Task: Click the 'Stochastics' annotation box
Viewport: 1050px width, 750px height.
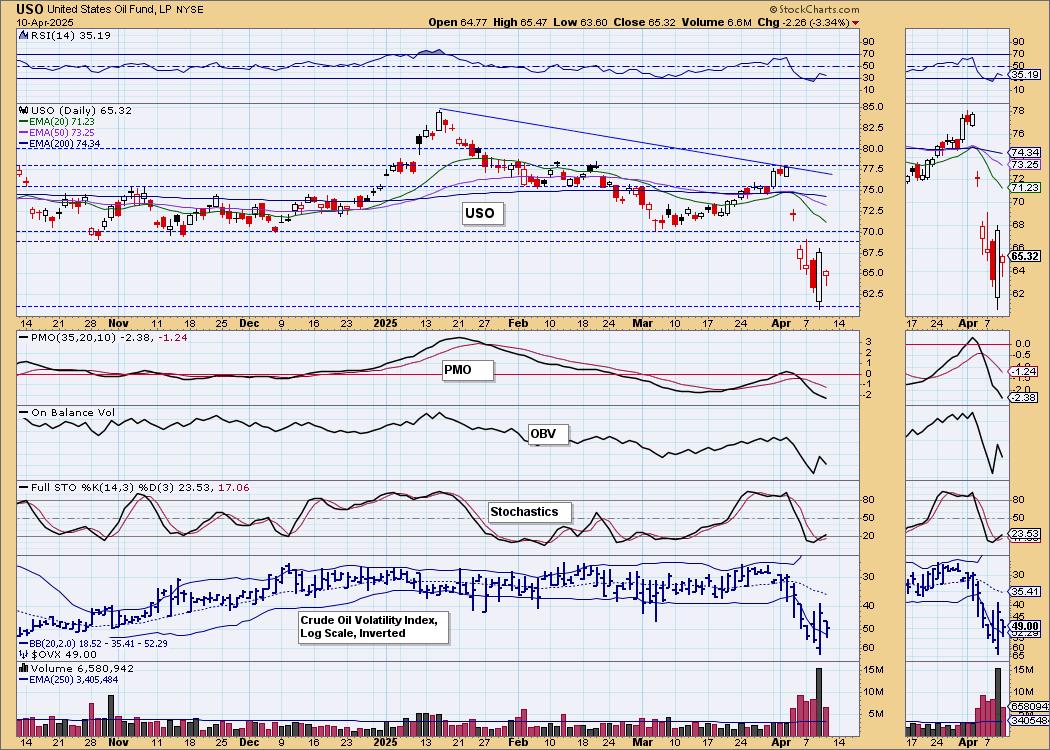Action: click(529, 512)
